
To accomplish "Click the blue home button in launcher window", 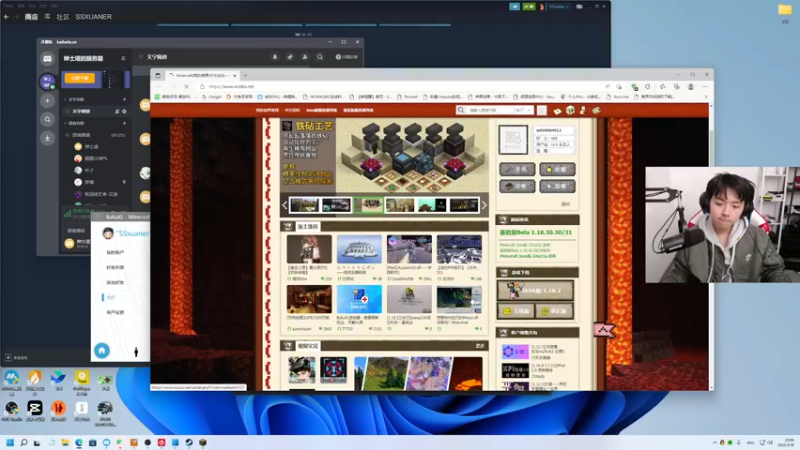I will click(x=102, y=351).
